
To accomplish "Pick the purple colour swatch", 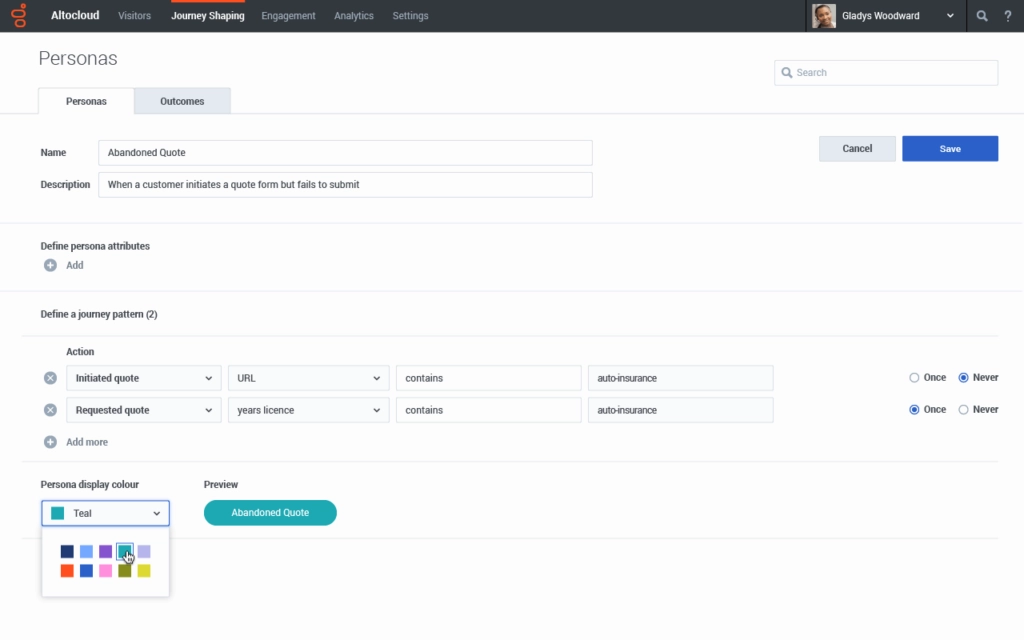I will point(105,552).
